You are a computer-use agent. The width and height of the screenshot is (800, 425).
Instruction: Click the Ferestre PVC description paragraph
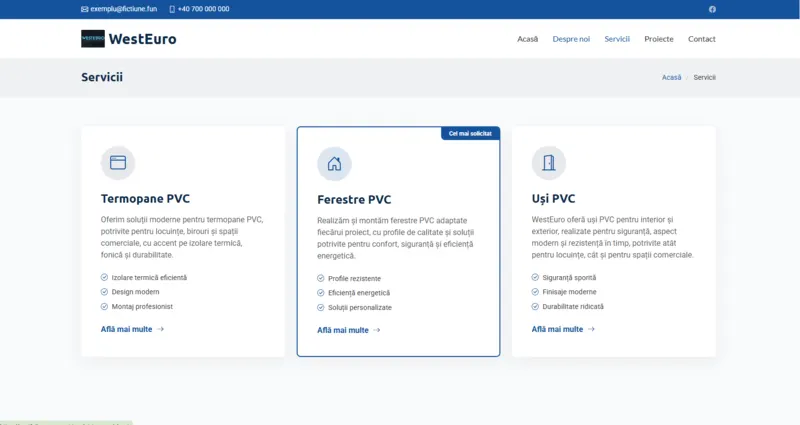pyautogui.click(x=395, y=238)
